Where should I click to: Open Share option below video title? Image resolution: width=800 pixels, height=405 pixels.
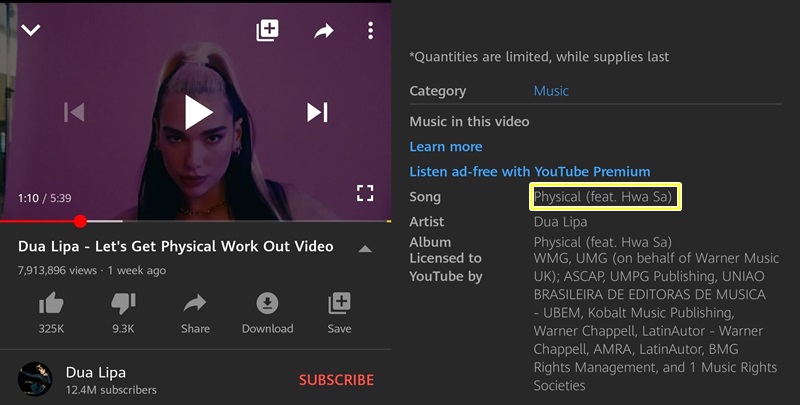coord(195,313)
